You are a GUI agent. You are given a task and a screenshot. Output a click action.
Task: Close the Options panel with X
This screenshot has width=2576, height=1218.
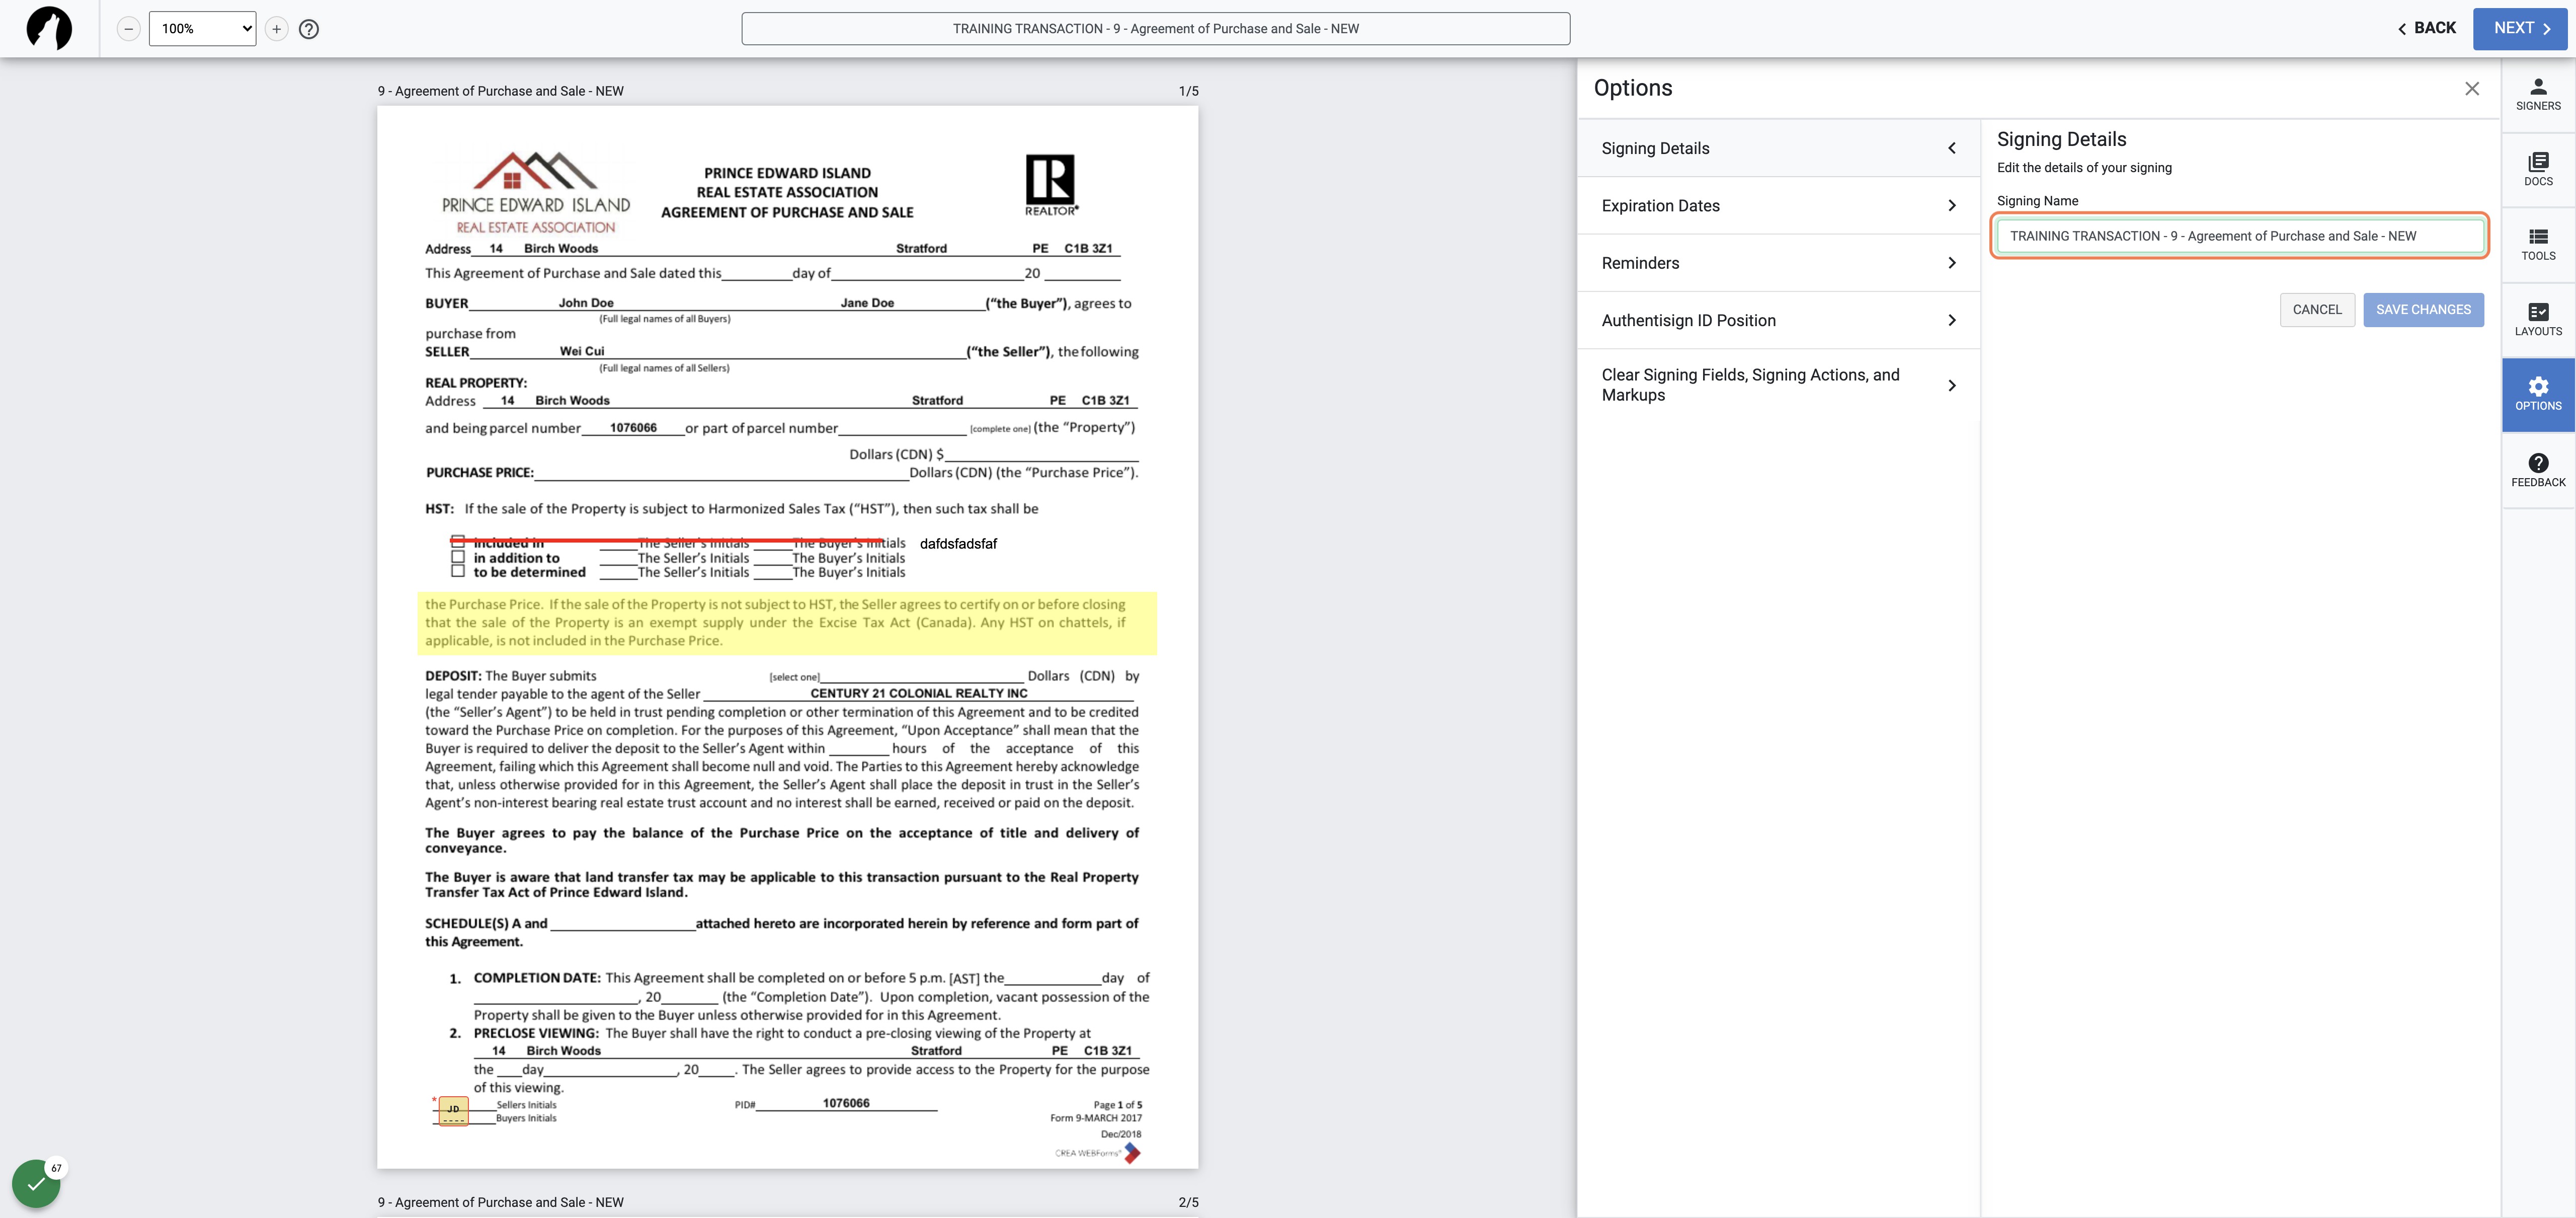pyautogui.click(x=2472, y=89)
